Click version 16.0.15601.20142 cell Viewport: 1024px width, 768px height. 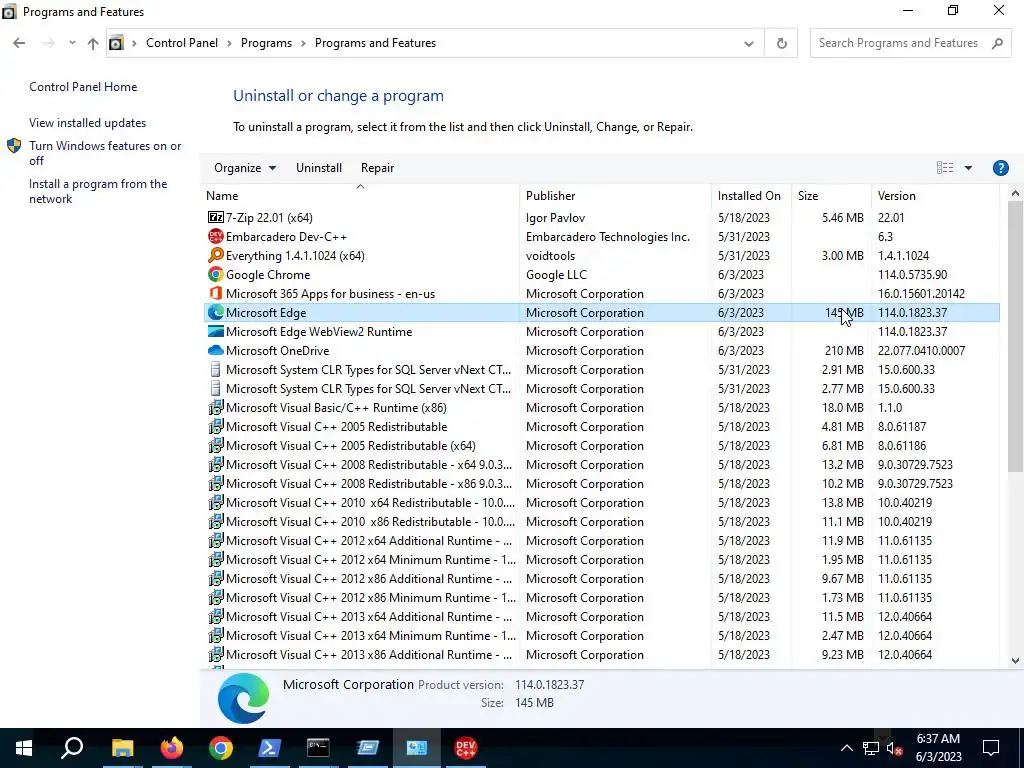(x=921, y=294)
